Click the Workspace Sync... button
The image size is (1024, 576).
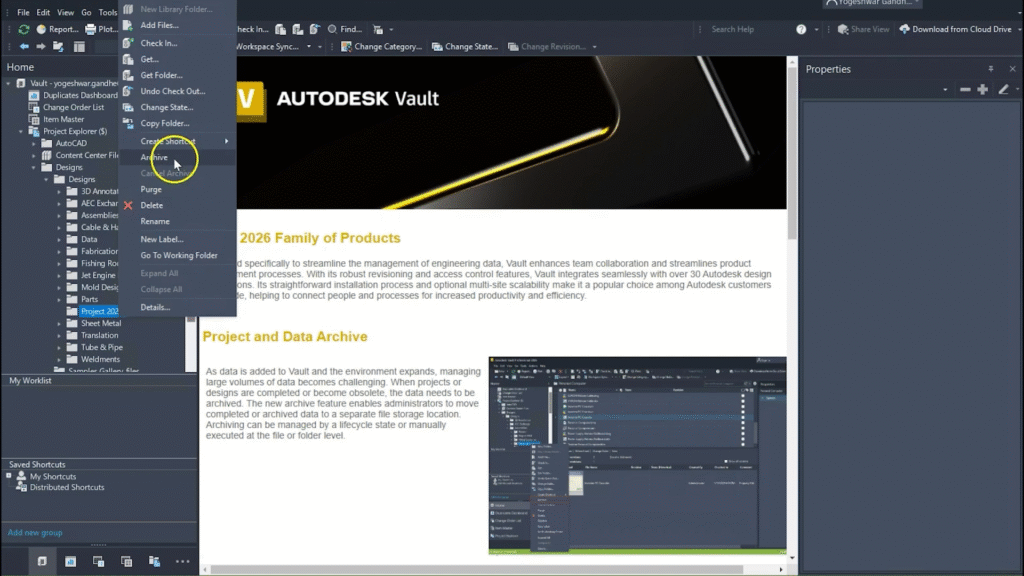click(x=268, y=47)
